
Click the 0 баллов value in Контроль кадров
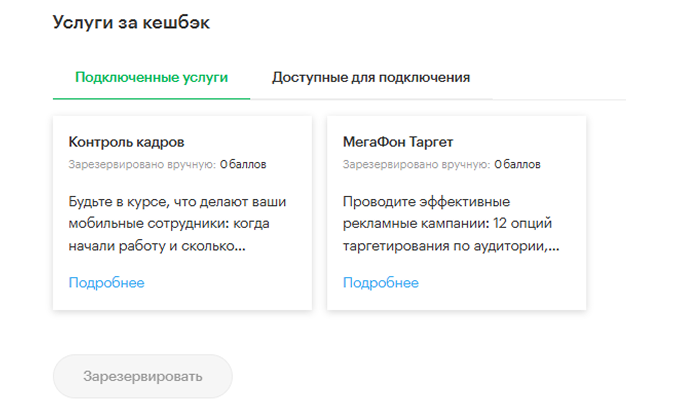[x=243, y=164]
